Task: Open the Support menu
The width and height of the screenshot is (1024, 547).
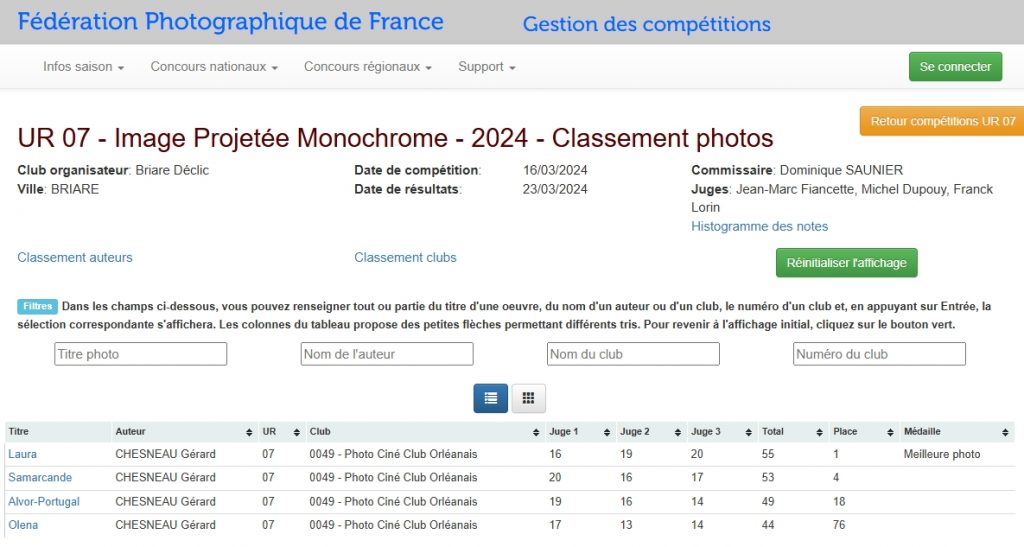Action: pos(486,67)
